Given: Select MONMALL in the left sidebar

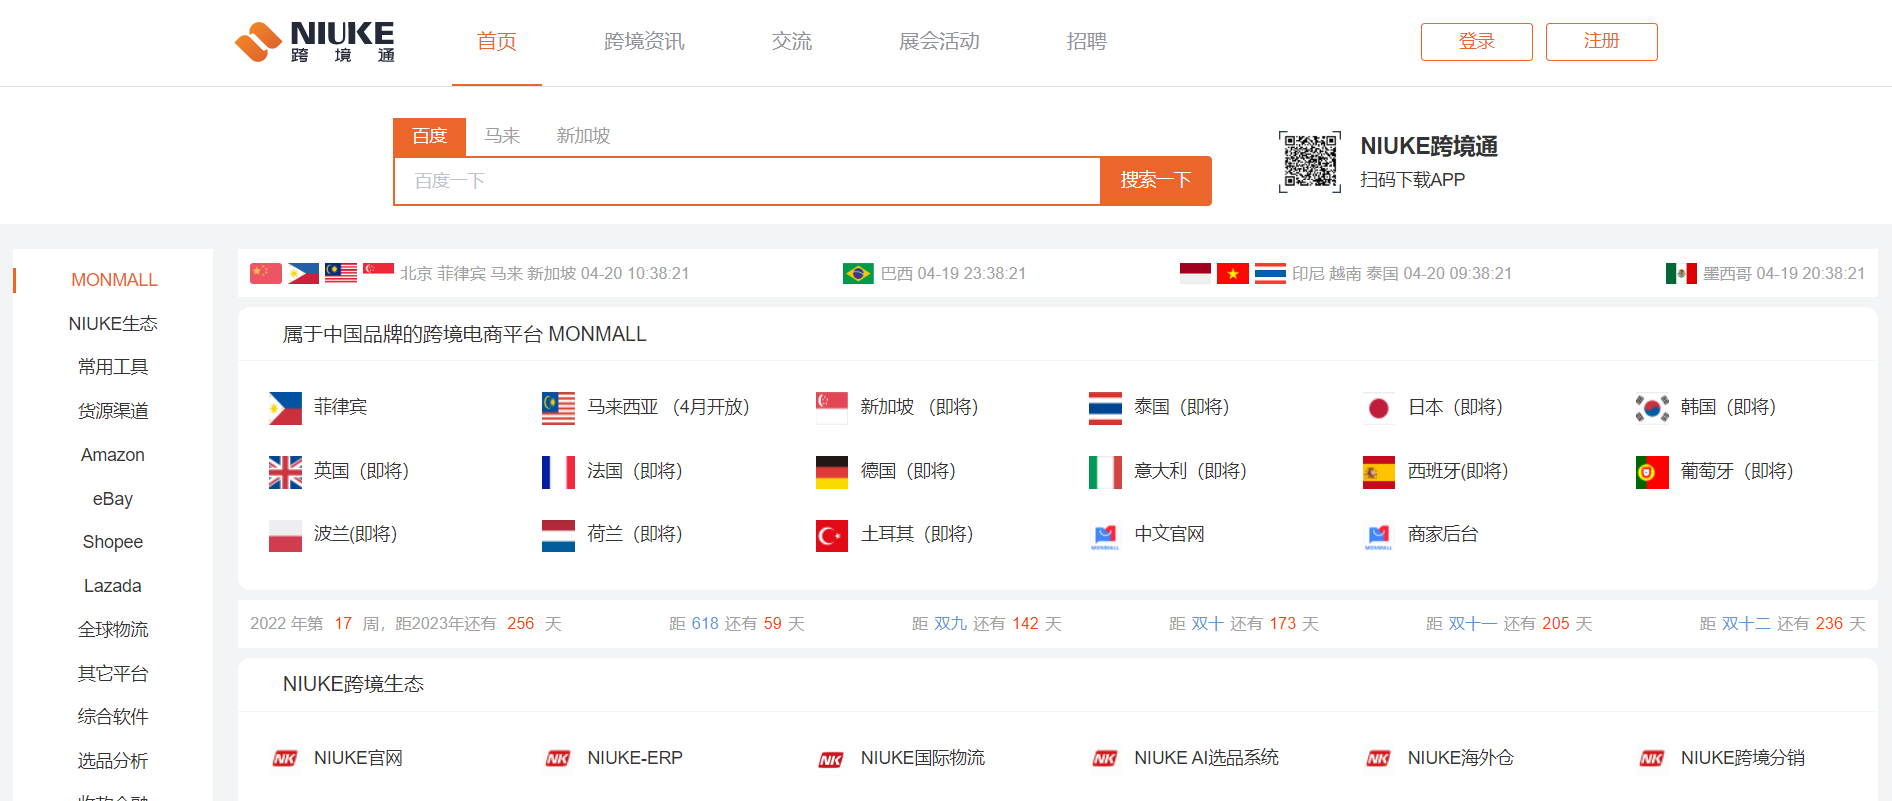Looking at the screenshot, I should (x=114, y=280).
